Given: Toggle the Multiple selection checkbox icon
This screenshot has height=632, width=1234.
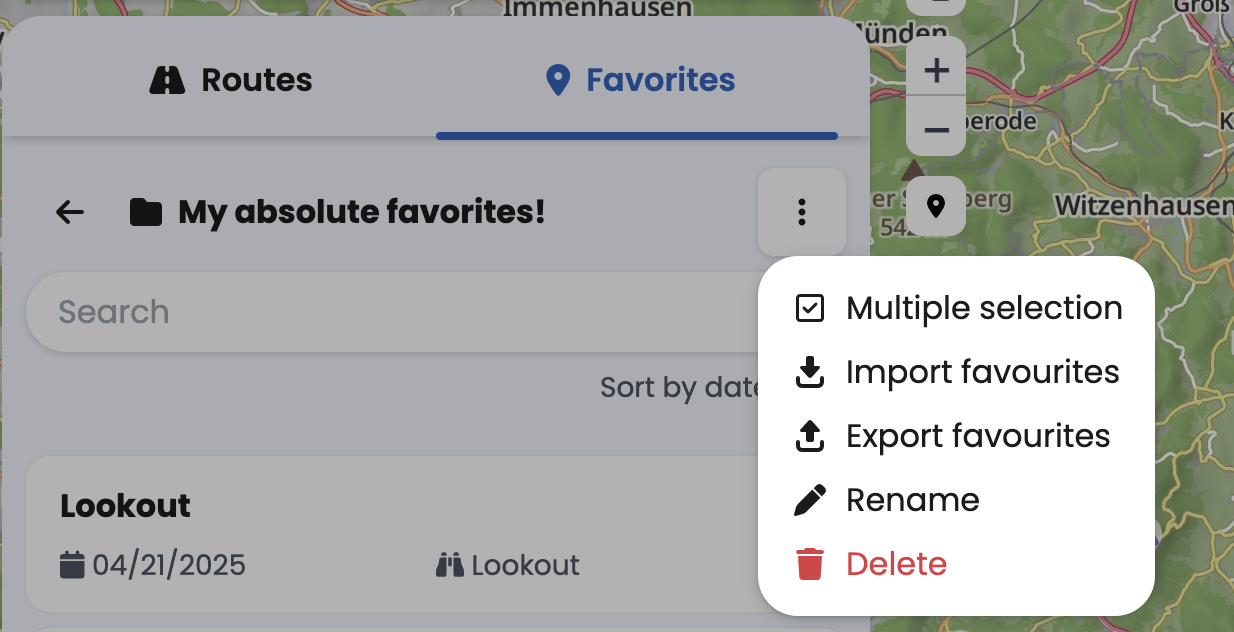Looking at the screenshot, I should (809, 308).
